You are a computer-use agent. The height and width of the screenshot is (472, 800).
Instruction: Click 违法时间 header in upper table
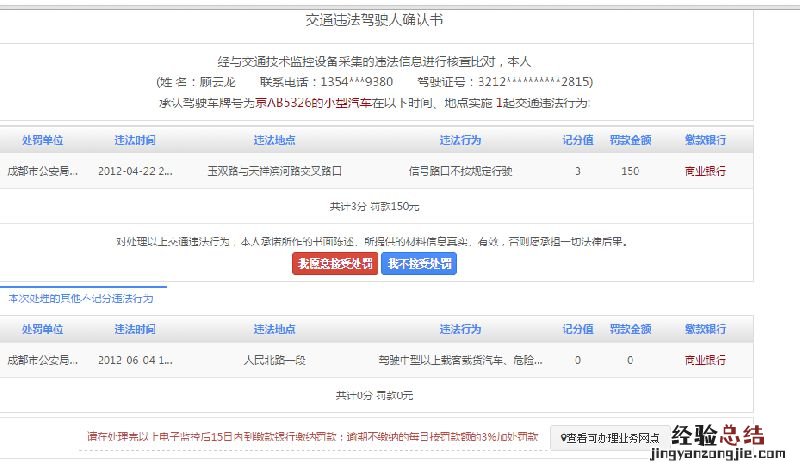[x=135, y=140]
